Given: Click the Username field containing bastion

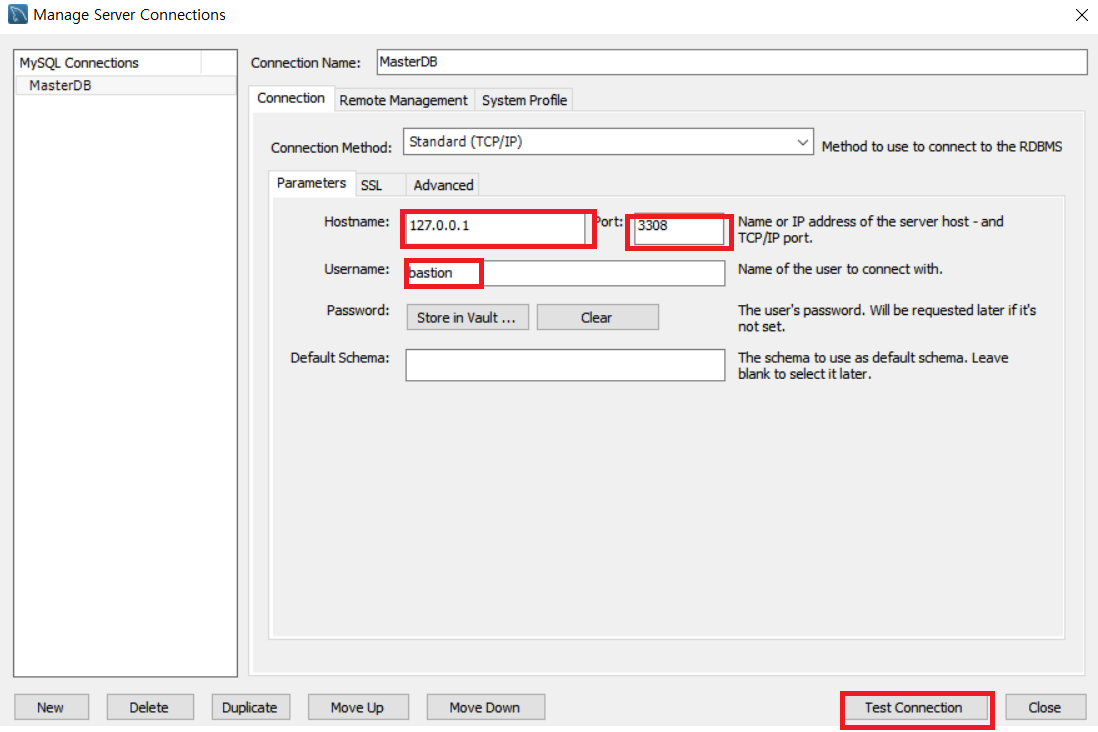Looking at the screenshot, I should [x=565, y=273].
